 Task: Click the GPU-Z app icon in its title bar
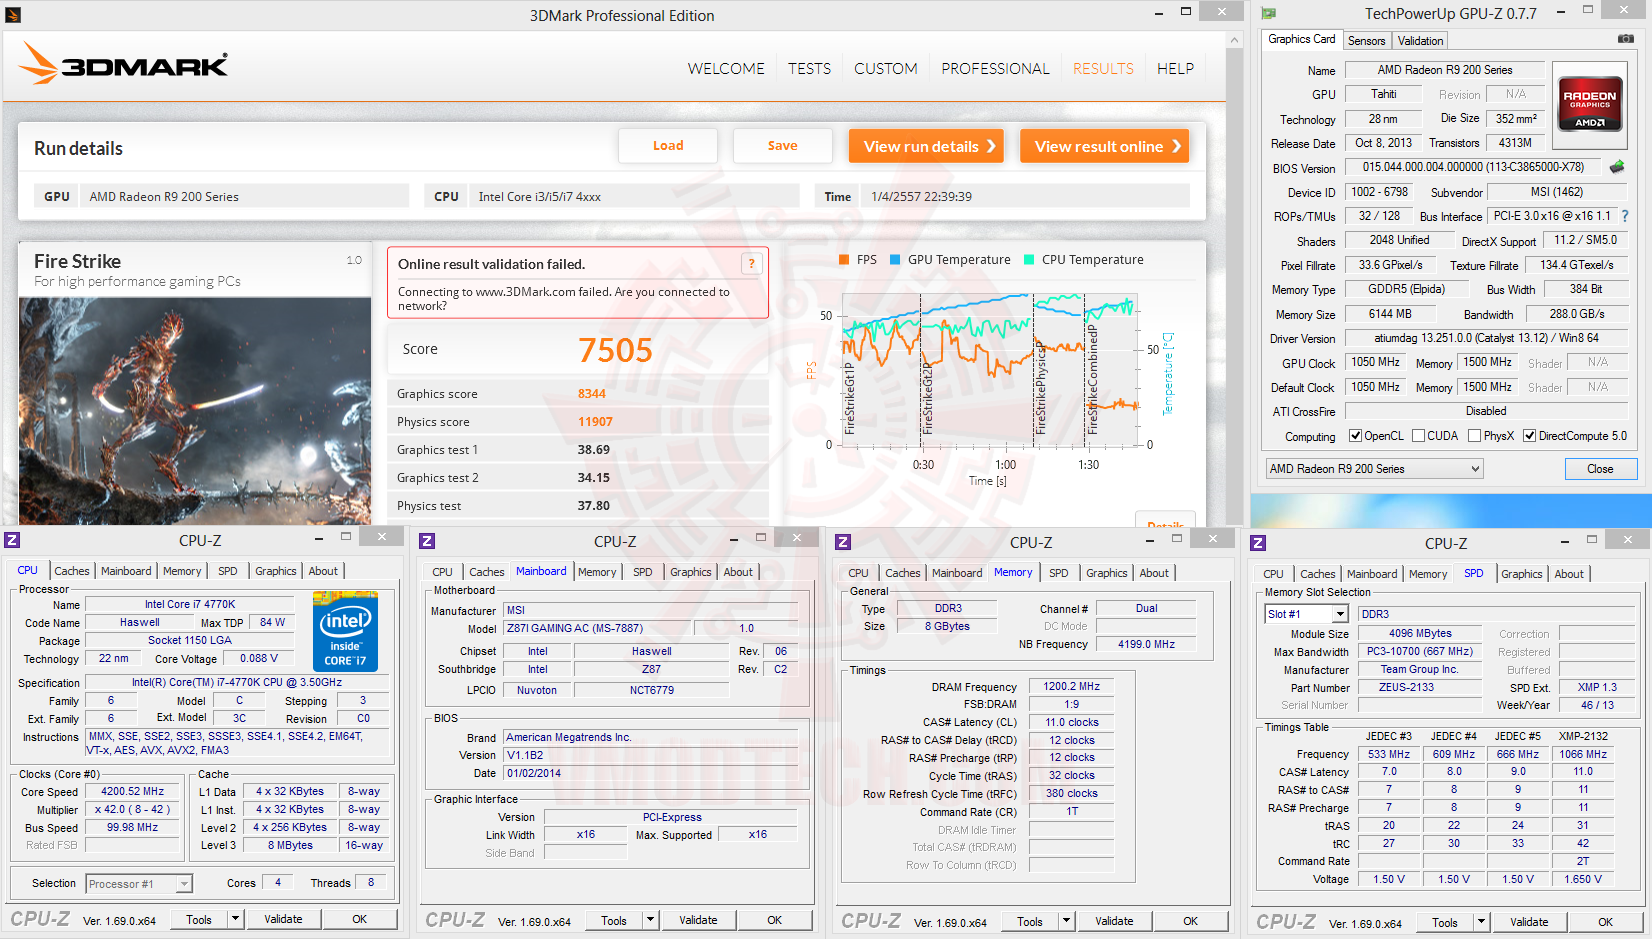[x=1269, y=13]
